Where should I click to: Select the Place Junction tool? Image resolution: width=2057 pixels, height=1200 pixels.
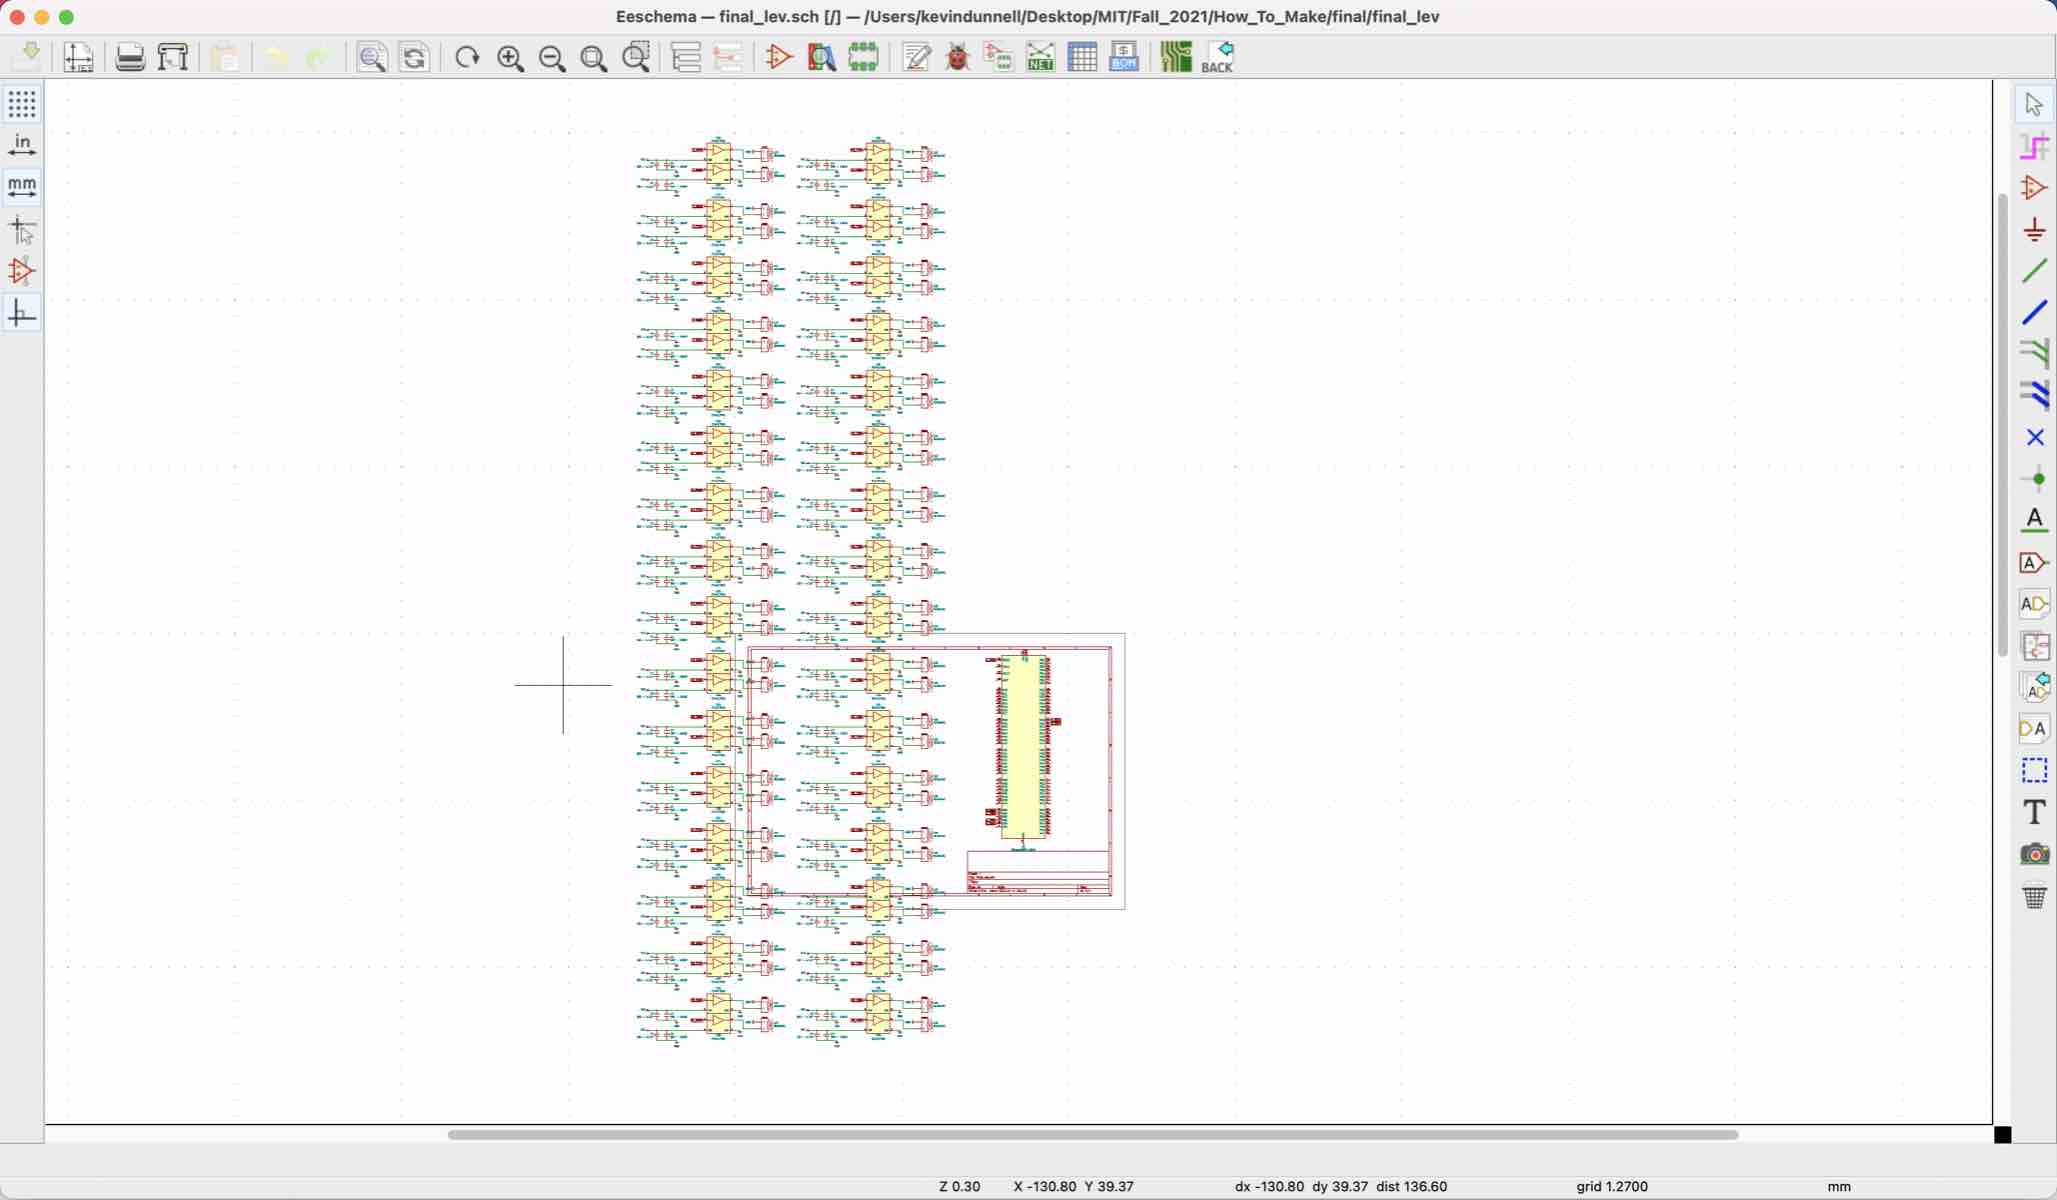[x=2035, y=478]
